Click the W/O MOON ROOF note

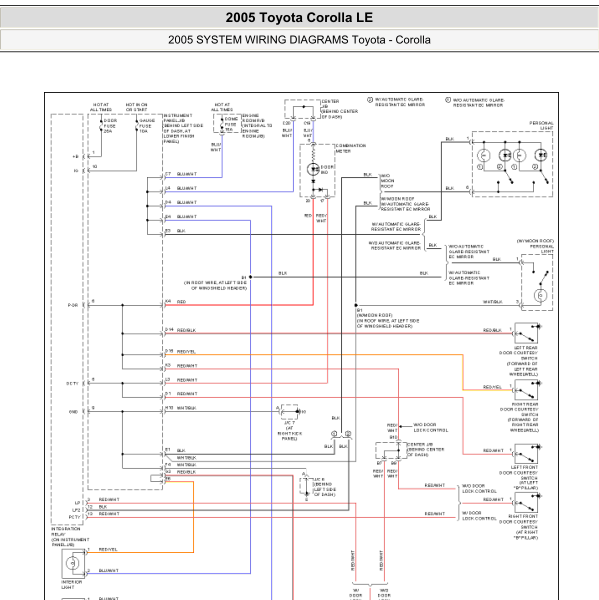387,181
